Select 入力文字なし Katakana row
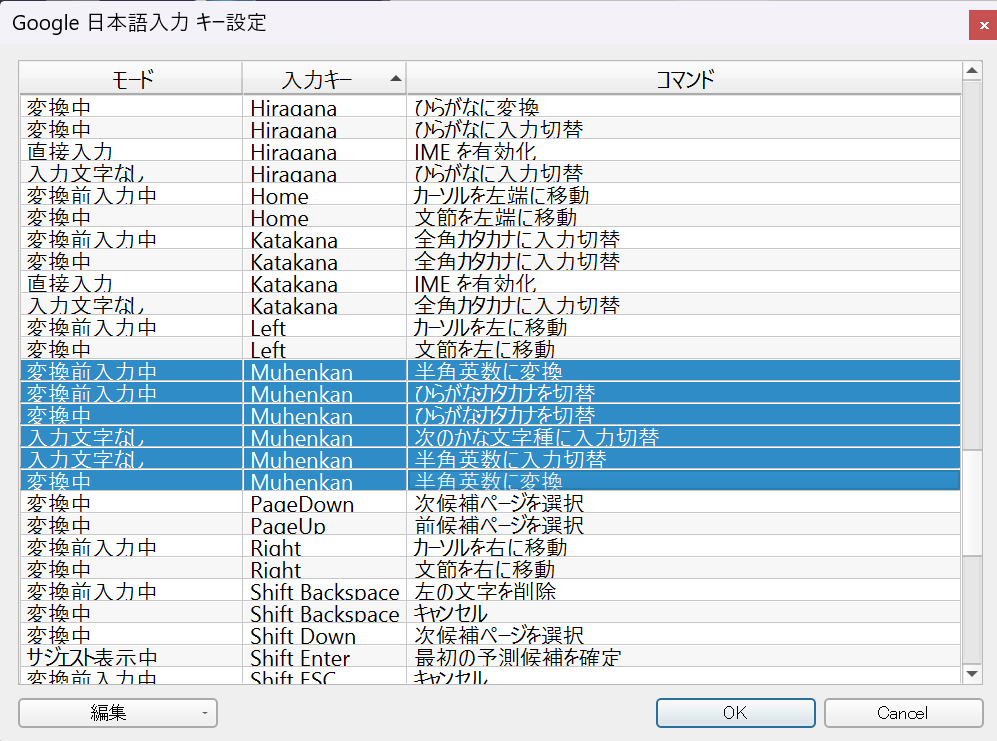 [490, 305]
